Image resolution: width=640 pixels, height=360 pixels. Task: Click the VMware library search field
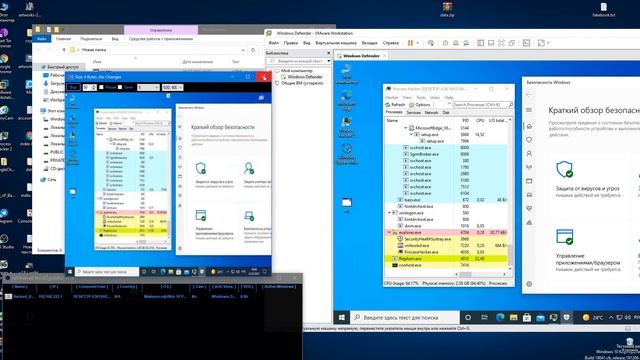point(298,61)
